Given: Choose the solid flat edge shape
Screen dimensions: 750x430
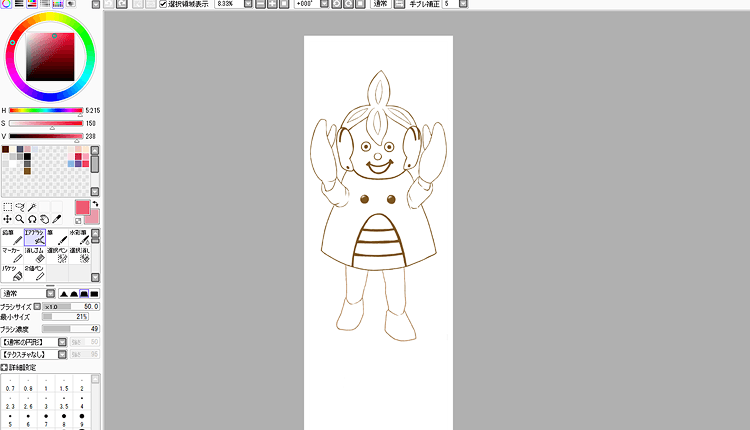Looking at the screenshot, I should pos(94,294).
